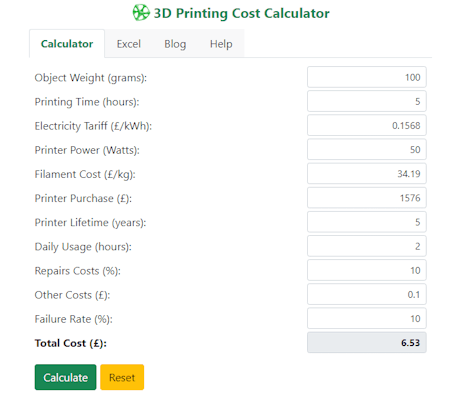
Task: Select the Printer Purchase price field
Action: pos(367,198)
